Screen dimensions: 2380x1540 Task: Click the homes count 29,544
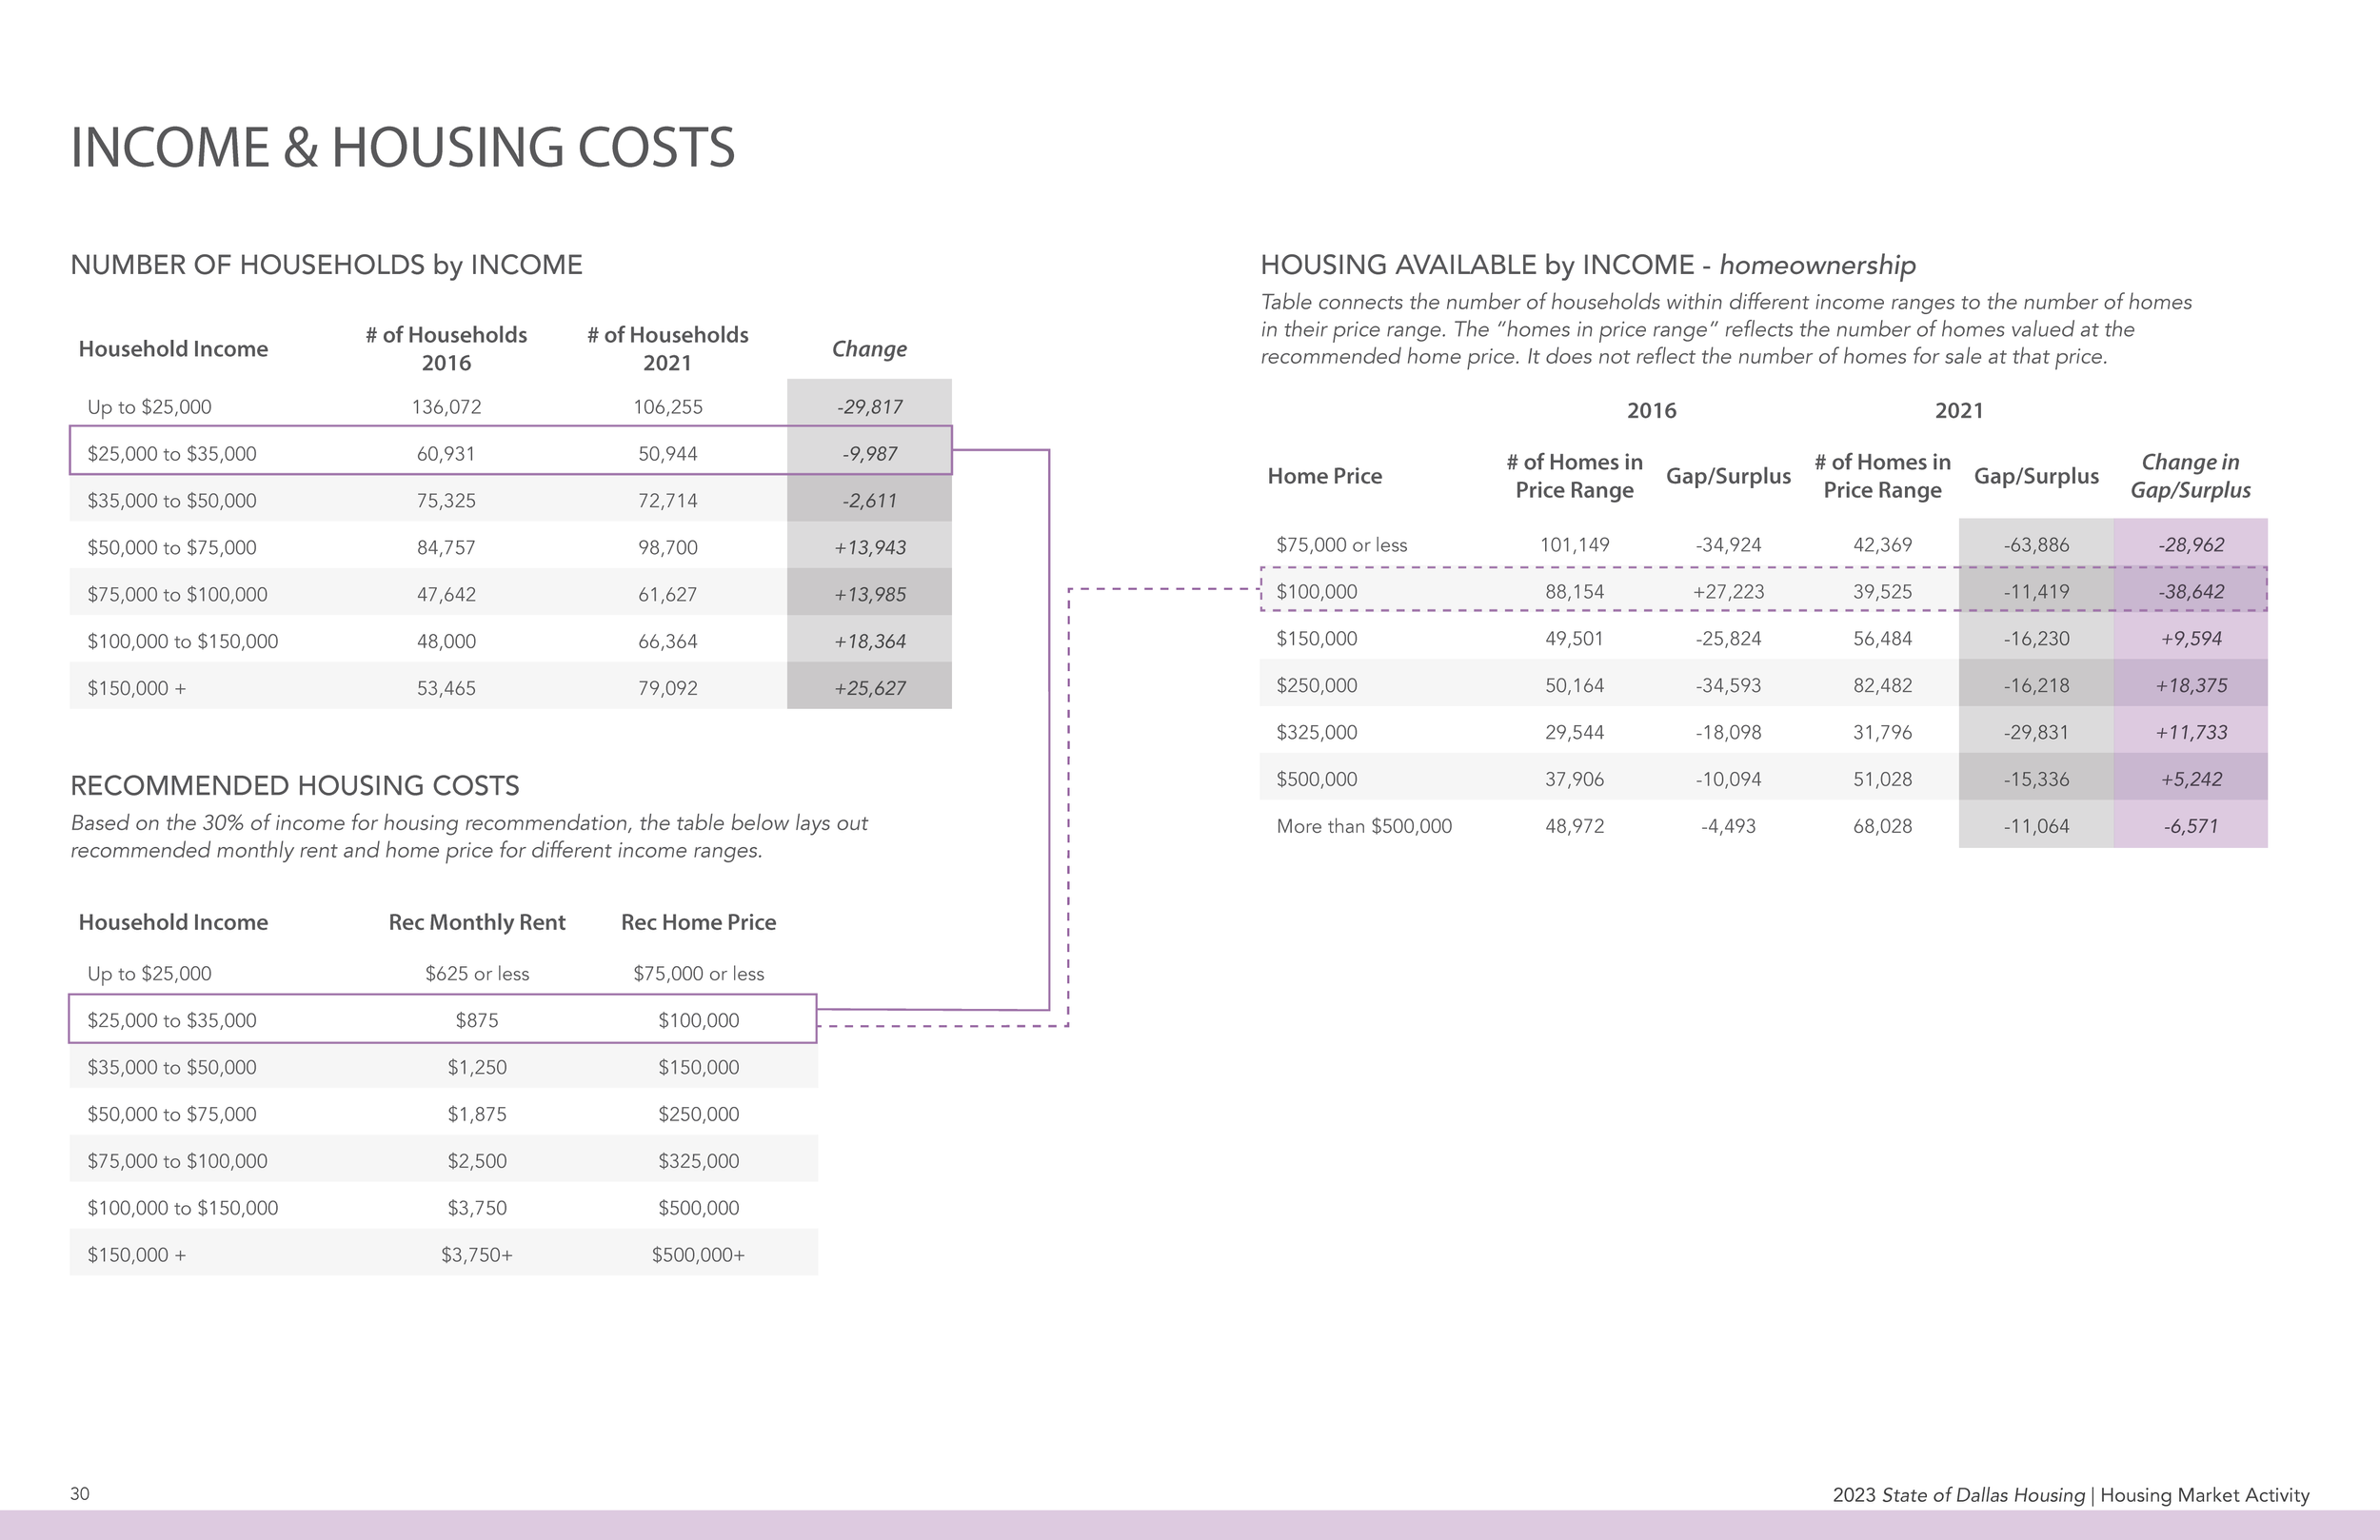1575,733
